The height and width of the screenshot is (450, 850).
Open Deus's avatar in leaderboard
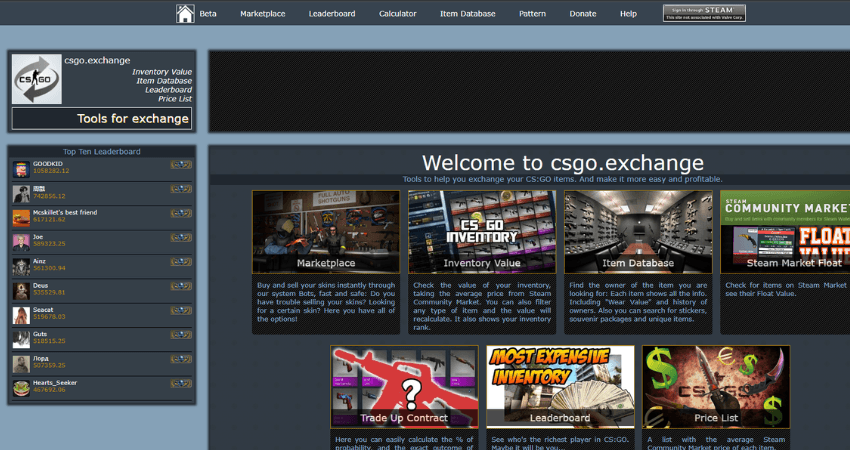pyautogui.click(x=21, y=291)
